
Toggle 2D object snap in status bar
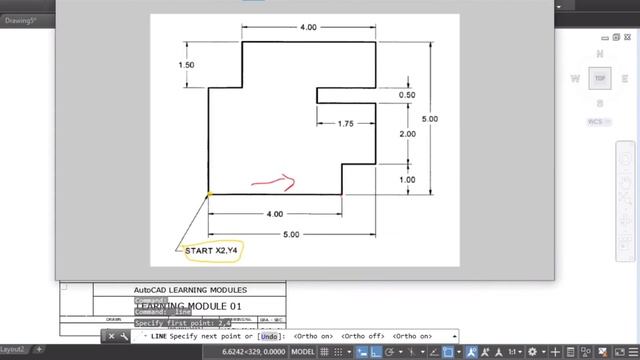(448, 352)
